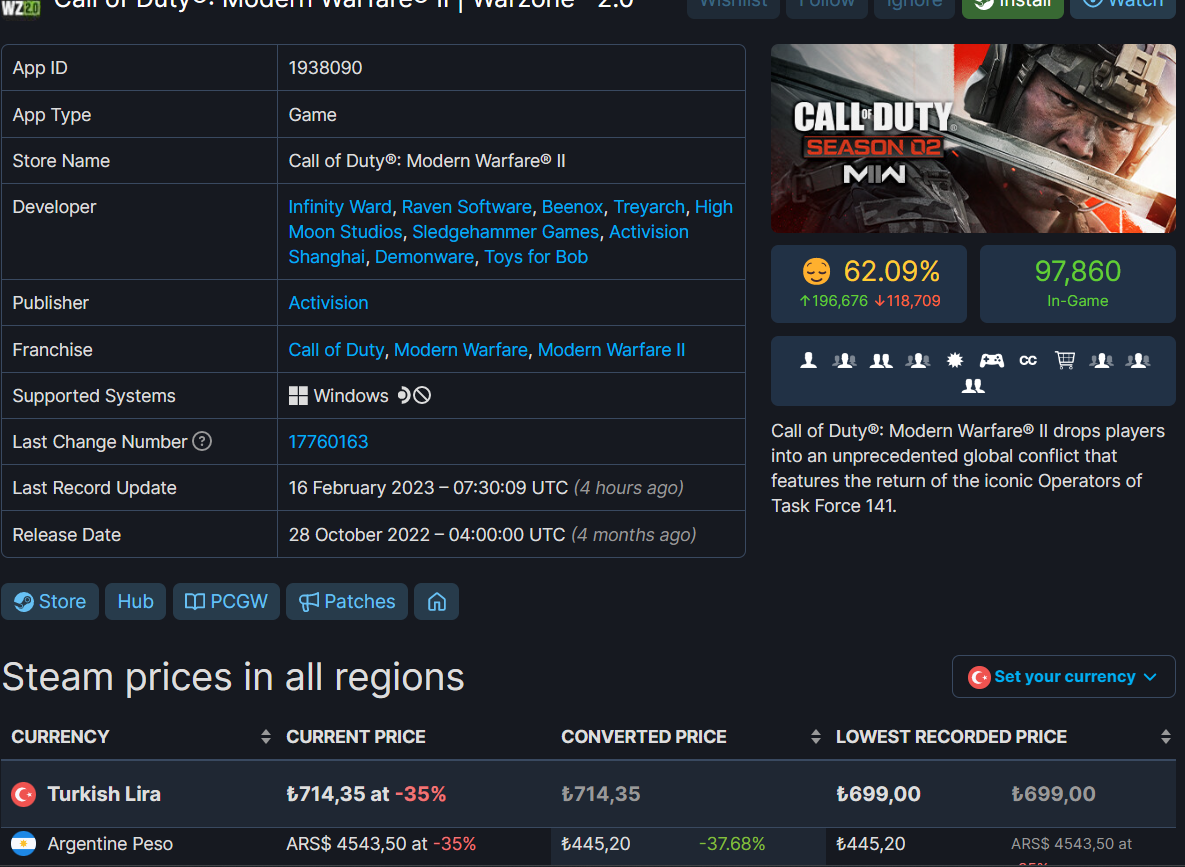Click the lone two-person icon below the icon row
The height and width of the screenshot is (867, 1185).
[973, 386]
